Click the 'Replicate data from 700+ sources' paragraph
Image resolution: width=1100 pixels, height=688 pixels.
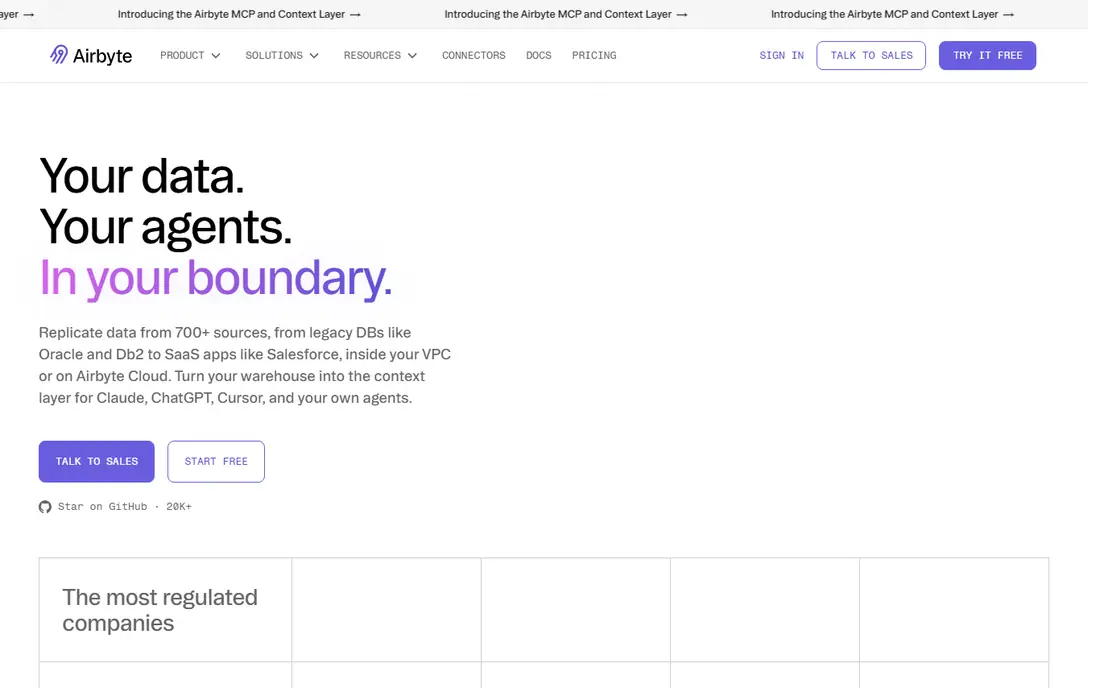tap(245, 365)
